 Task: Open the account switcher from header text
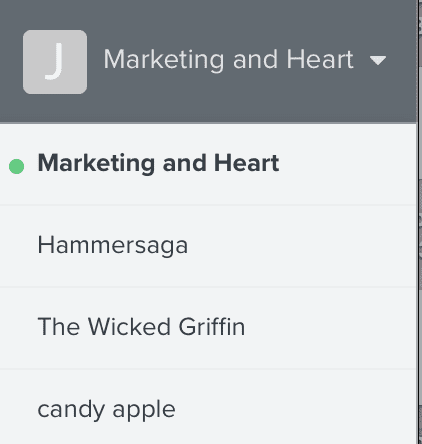coord(228,60)
